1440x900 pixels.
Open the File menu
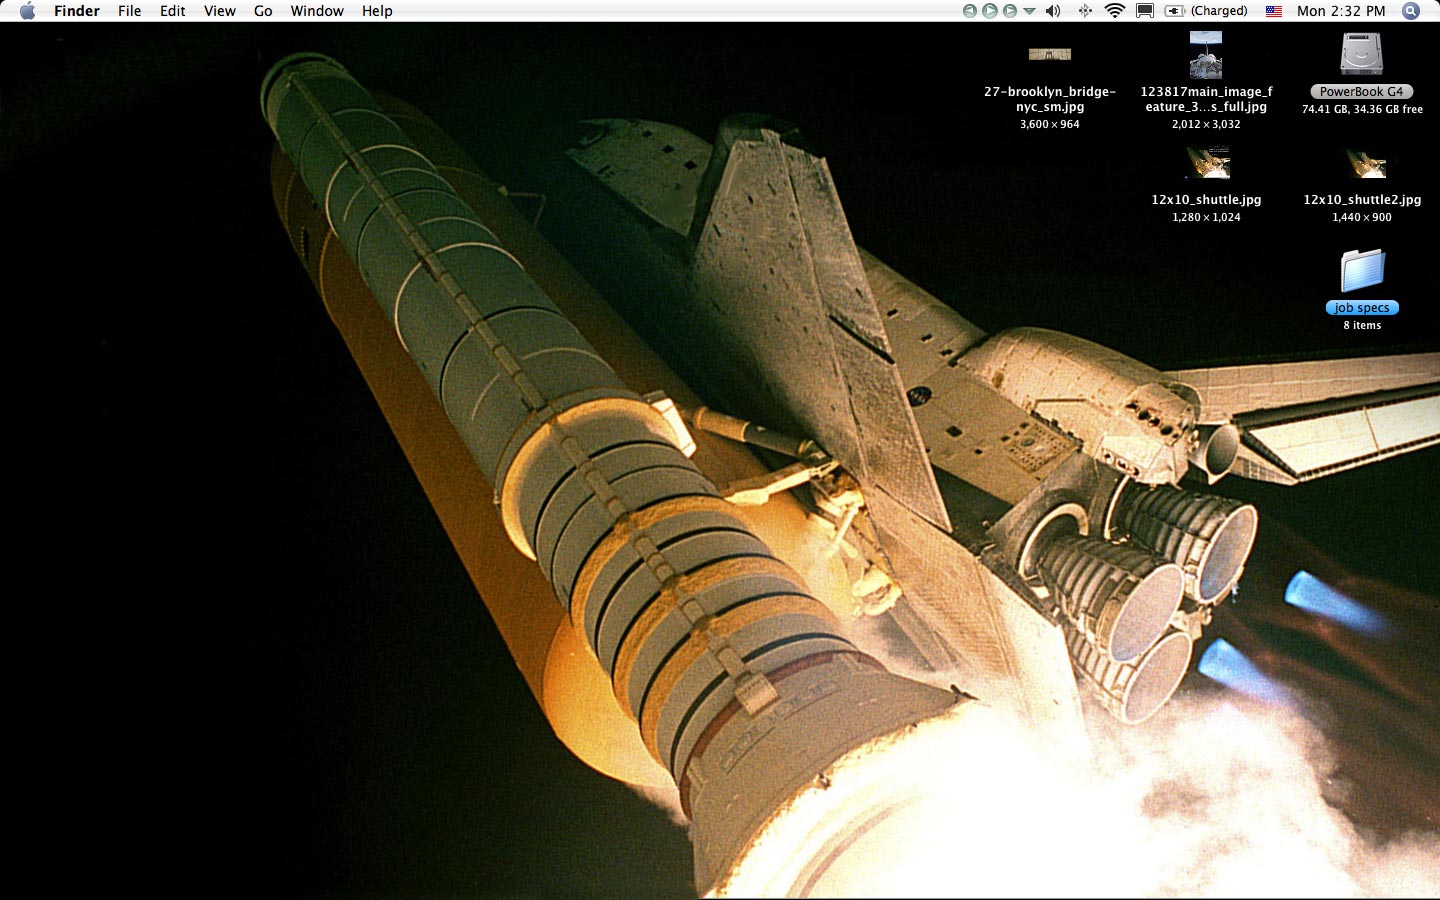[129, 11]
